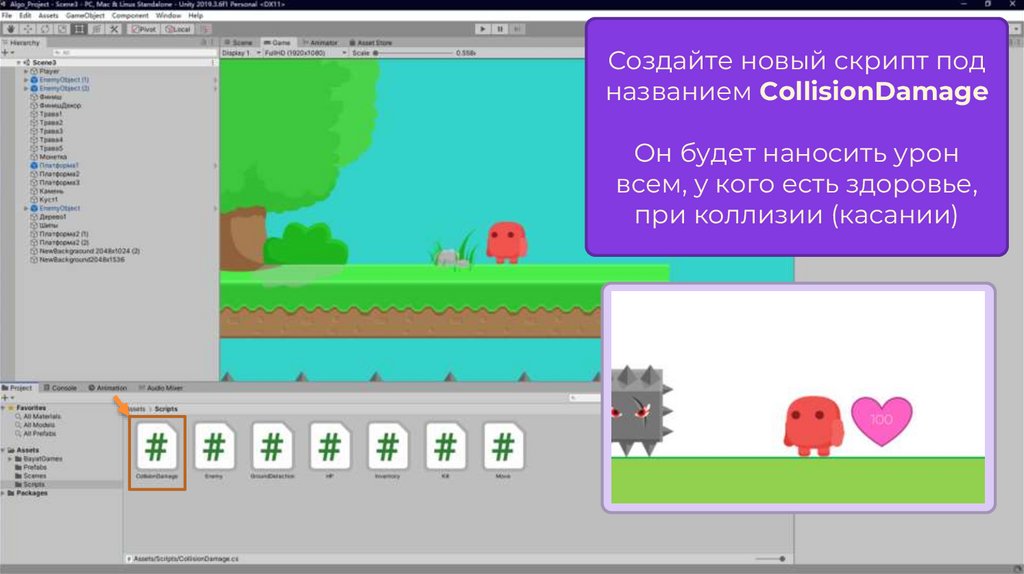Viewport: 1024px width, 574px height.
Task: Open the Asset Store tab
Action: point(370,42)
